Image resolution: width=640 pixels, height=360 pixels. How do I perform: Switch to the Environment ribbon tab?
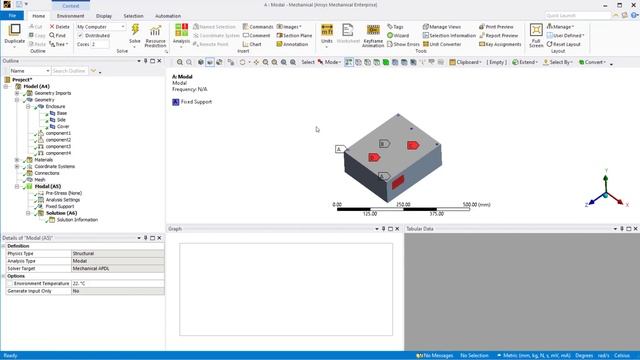[70, 16]
